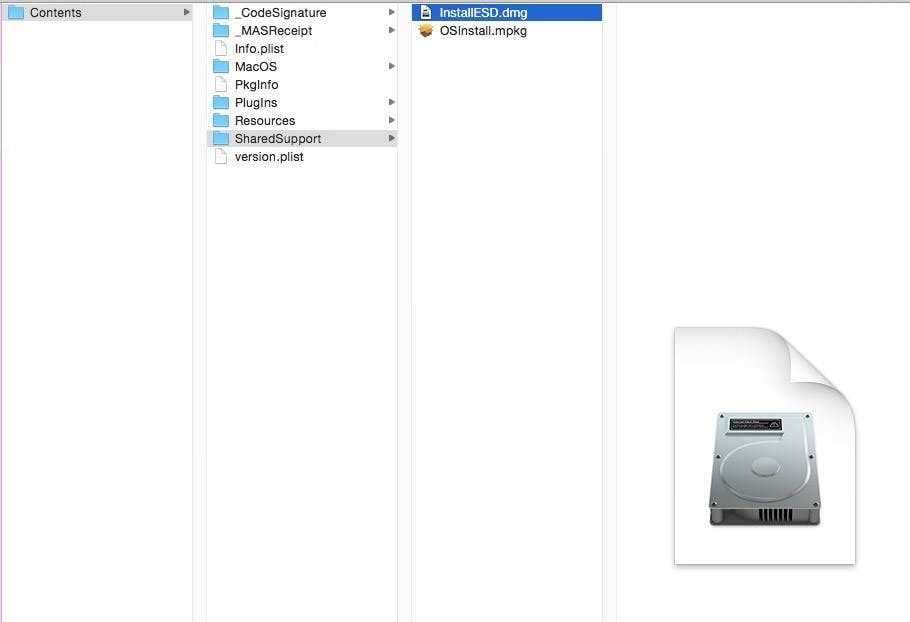This screenshot has height=622, width=910.
Task: Select the PkgInfo file name
Action: tap(257, 85)
